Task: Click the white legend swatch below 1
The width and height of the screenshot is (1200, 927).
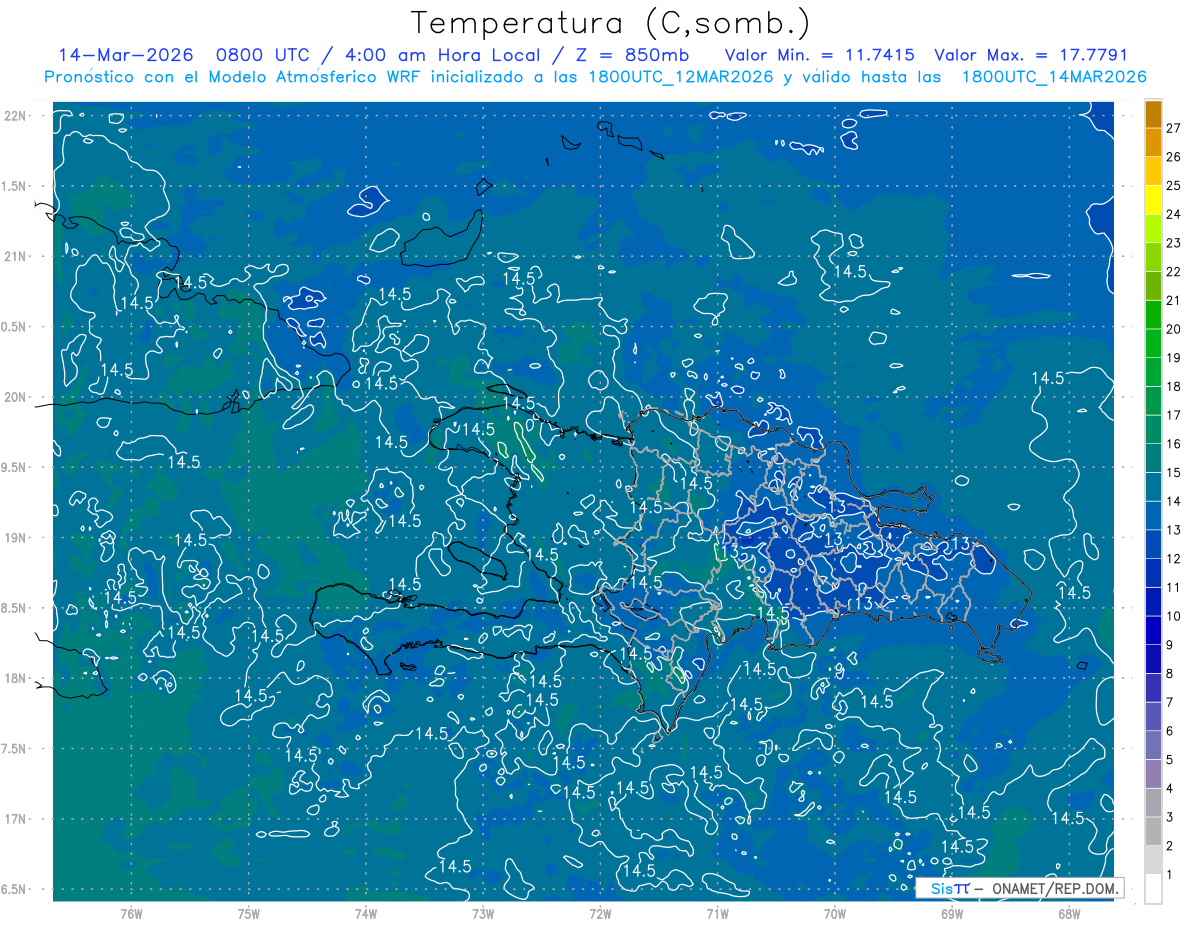Action: click(x=1153, y=889)
